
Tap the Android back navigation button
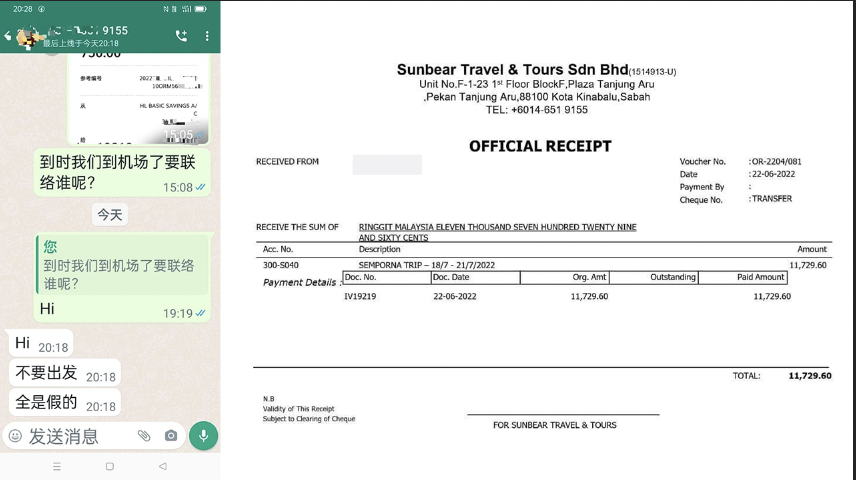pyautogui.click(x=163, y=466)
